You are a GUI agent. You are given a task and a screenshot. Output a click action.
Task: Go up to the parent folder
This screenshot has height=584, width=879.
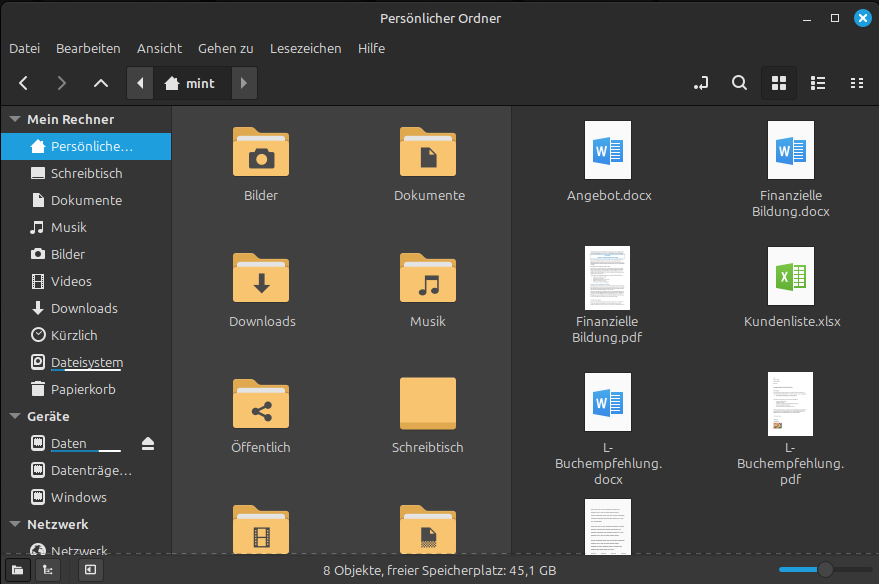coord(100,83)
